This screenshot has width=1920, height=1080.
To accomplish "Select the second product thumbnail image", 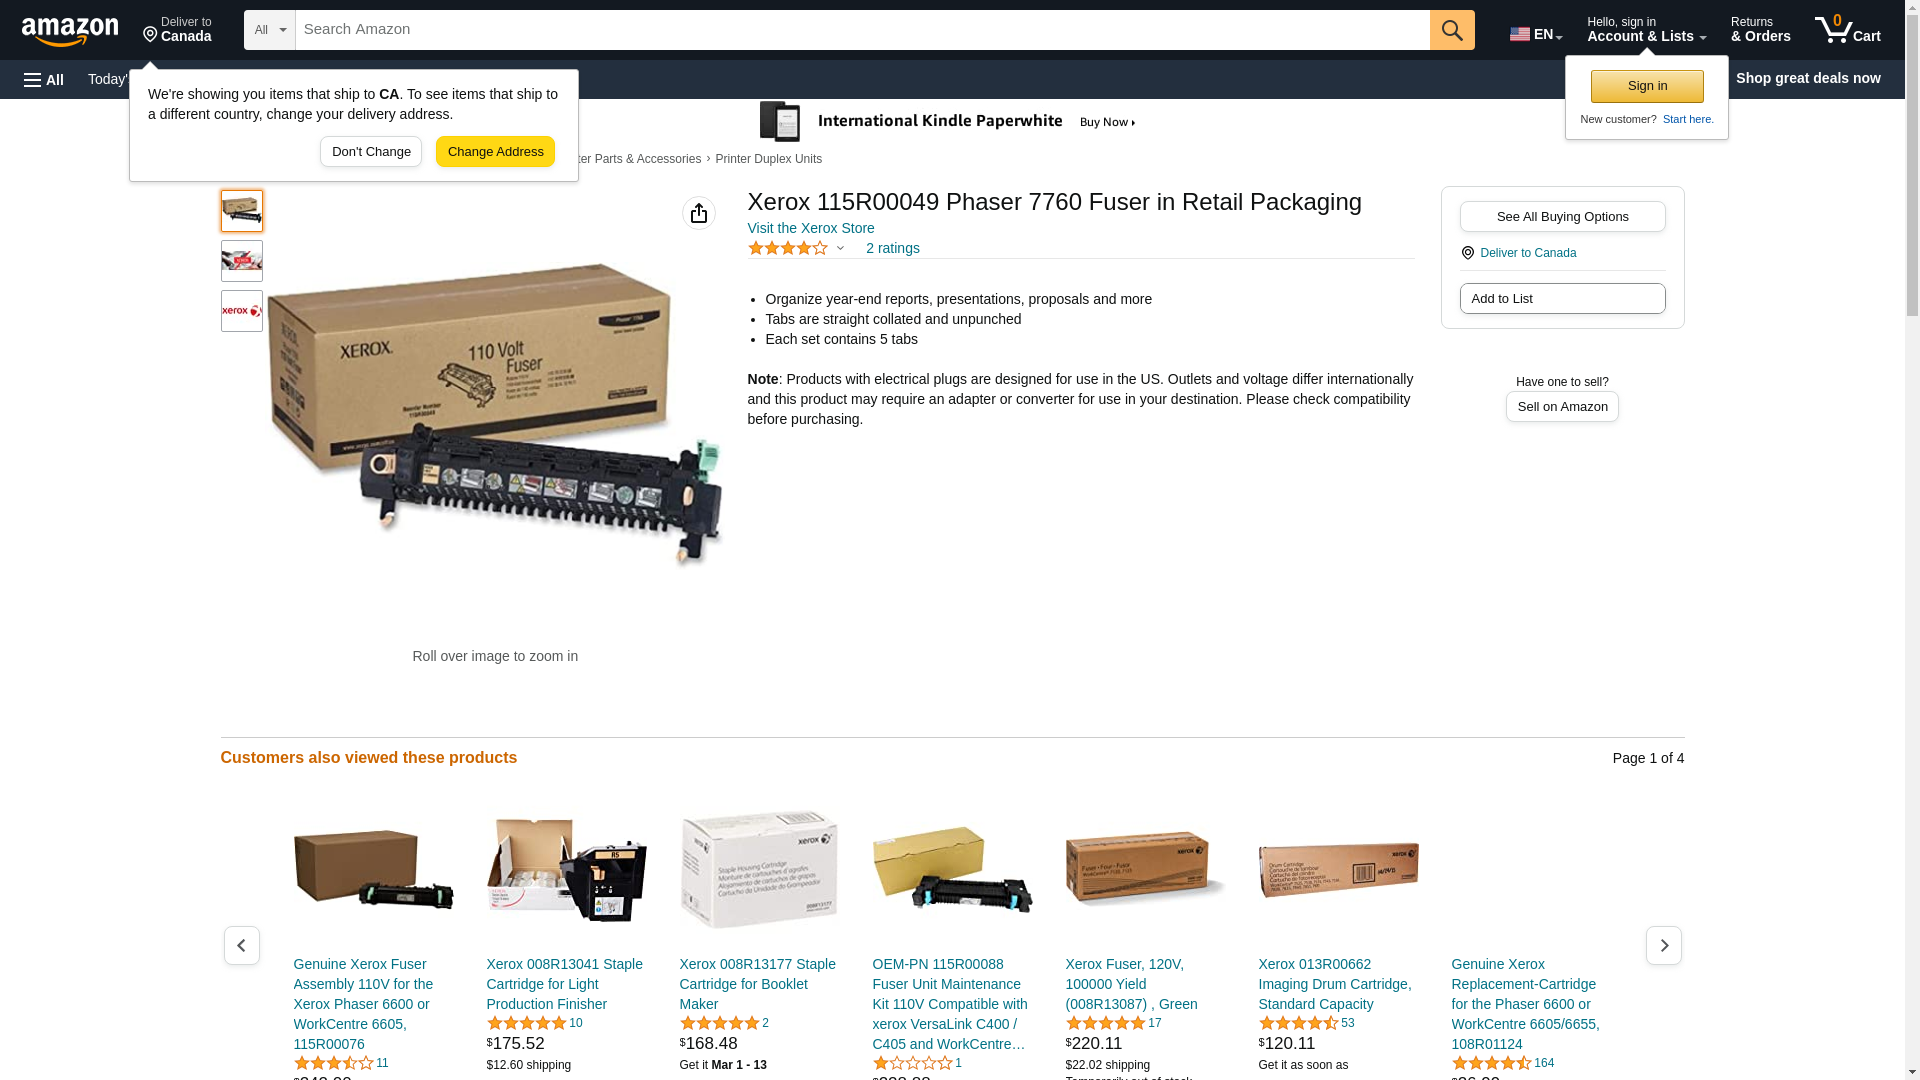I will tap(242, 261).
